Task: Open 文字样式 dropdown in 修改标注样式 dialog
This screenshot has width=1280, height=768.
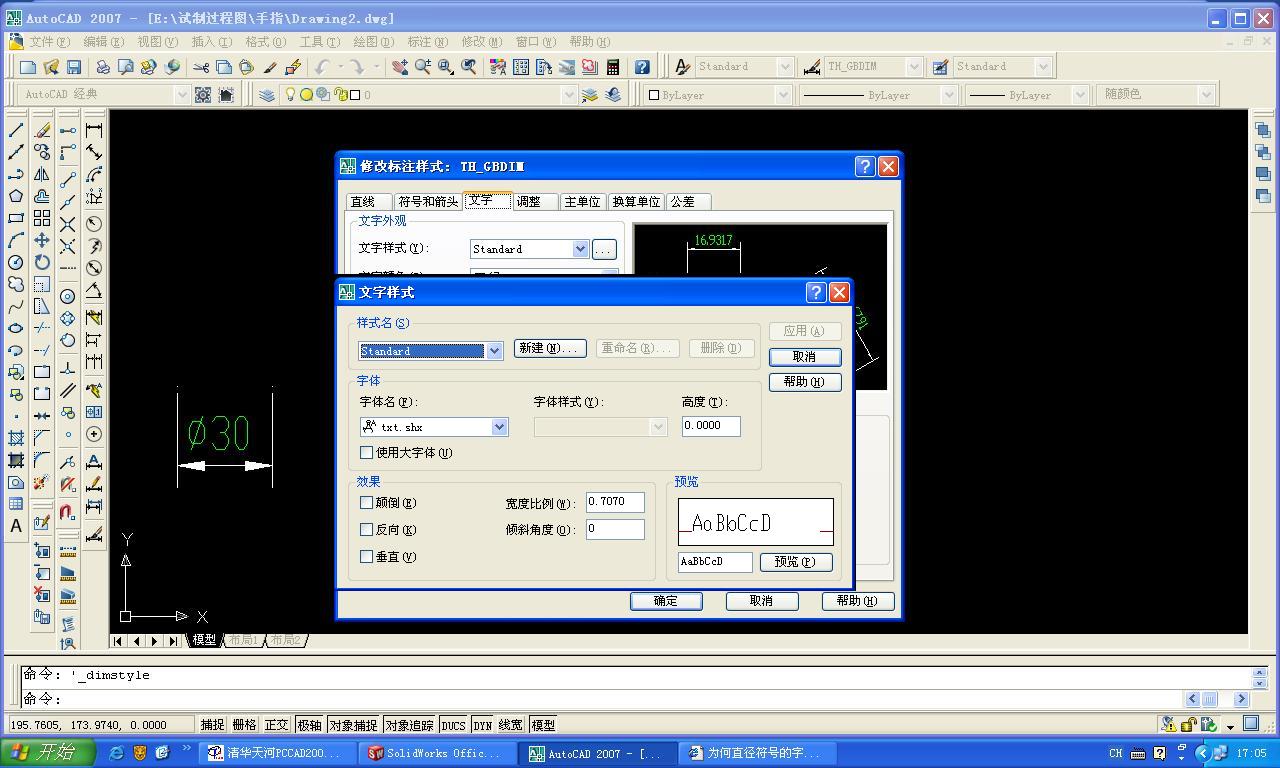Action: [x=580, y=249]
